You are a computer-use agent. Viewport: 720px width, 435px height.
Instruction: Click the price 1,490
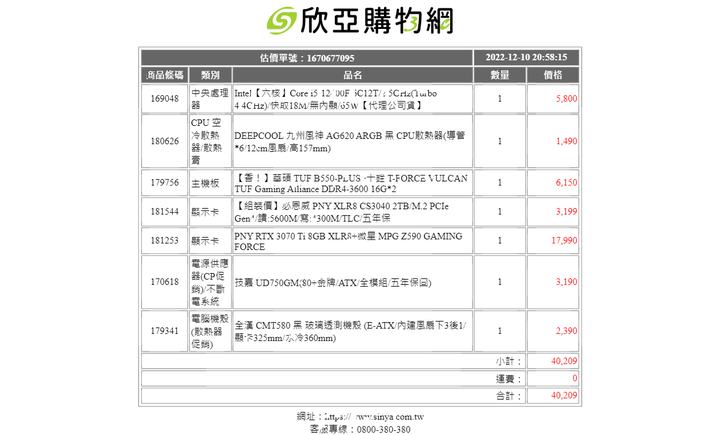566,141
